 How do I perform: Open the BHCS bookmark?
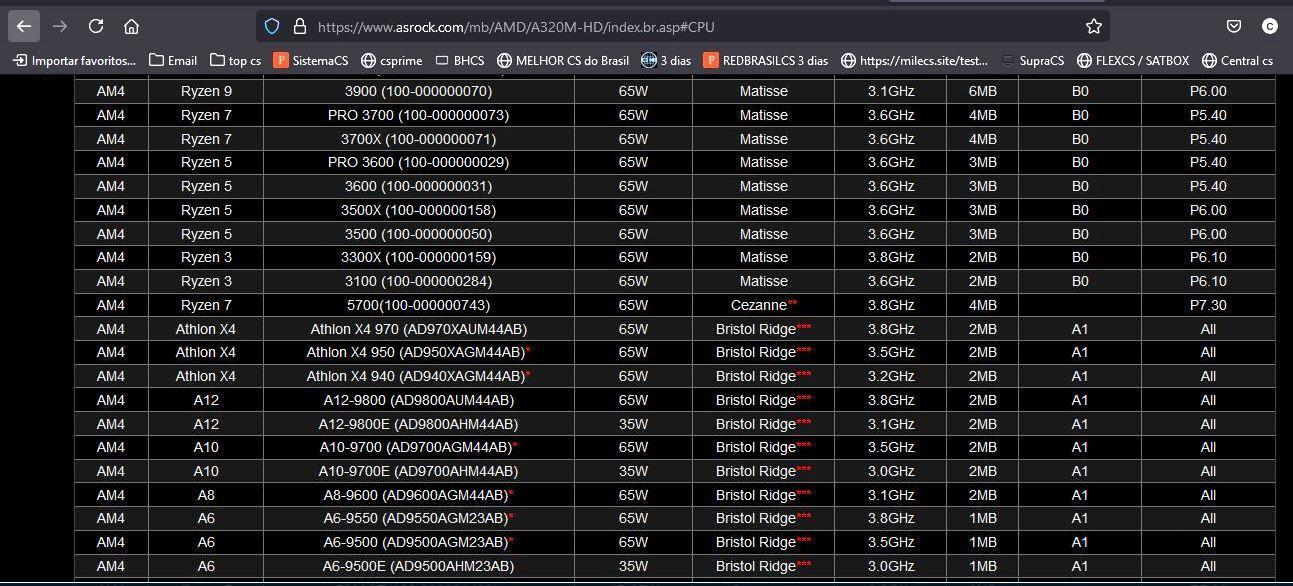tap(459, 60)
